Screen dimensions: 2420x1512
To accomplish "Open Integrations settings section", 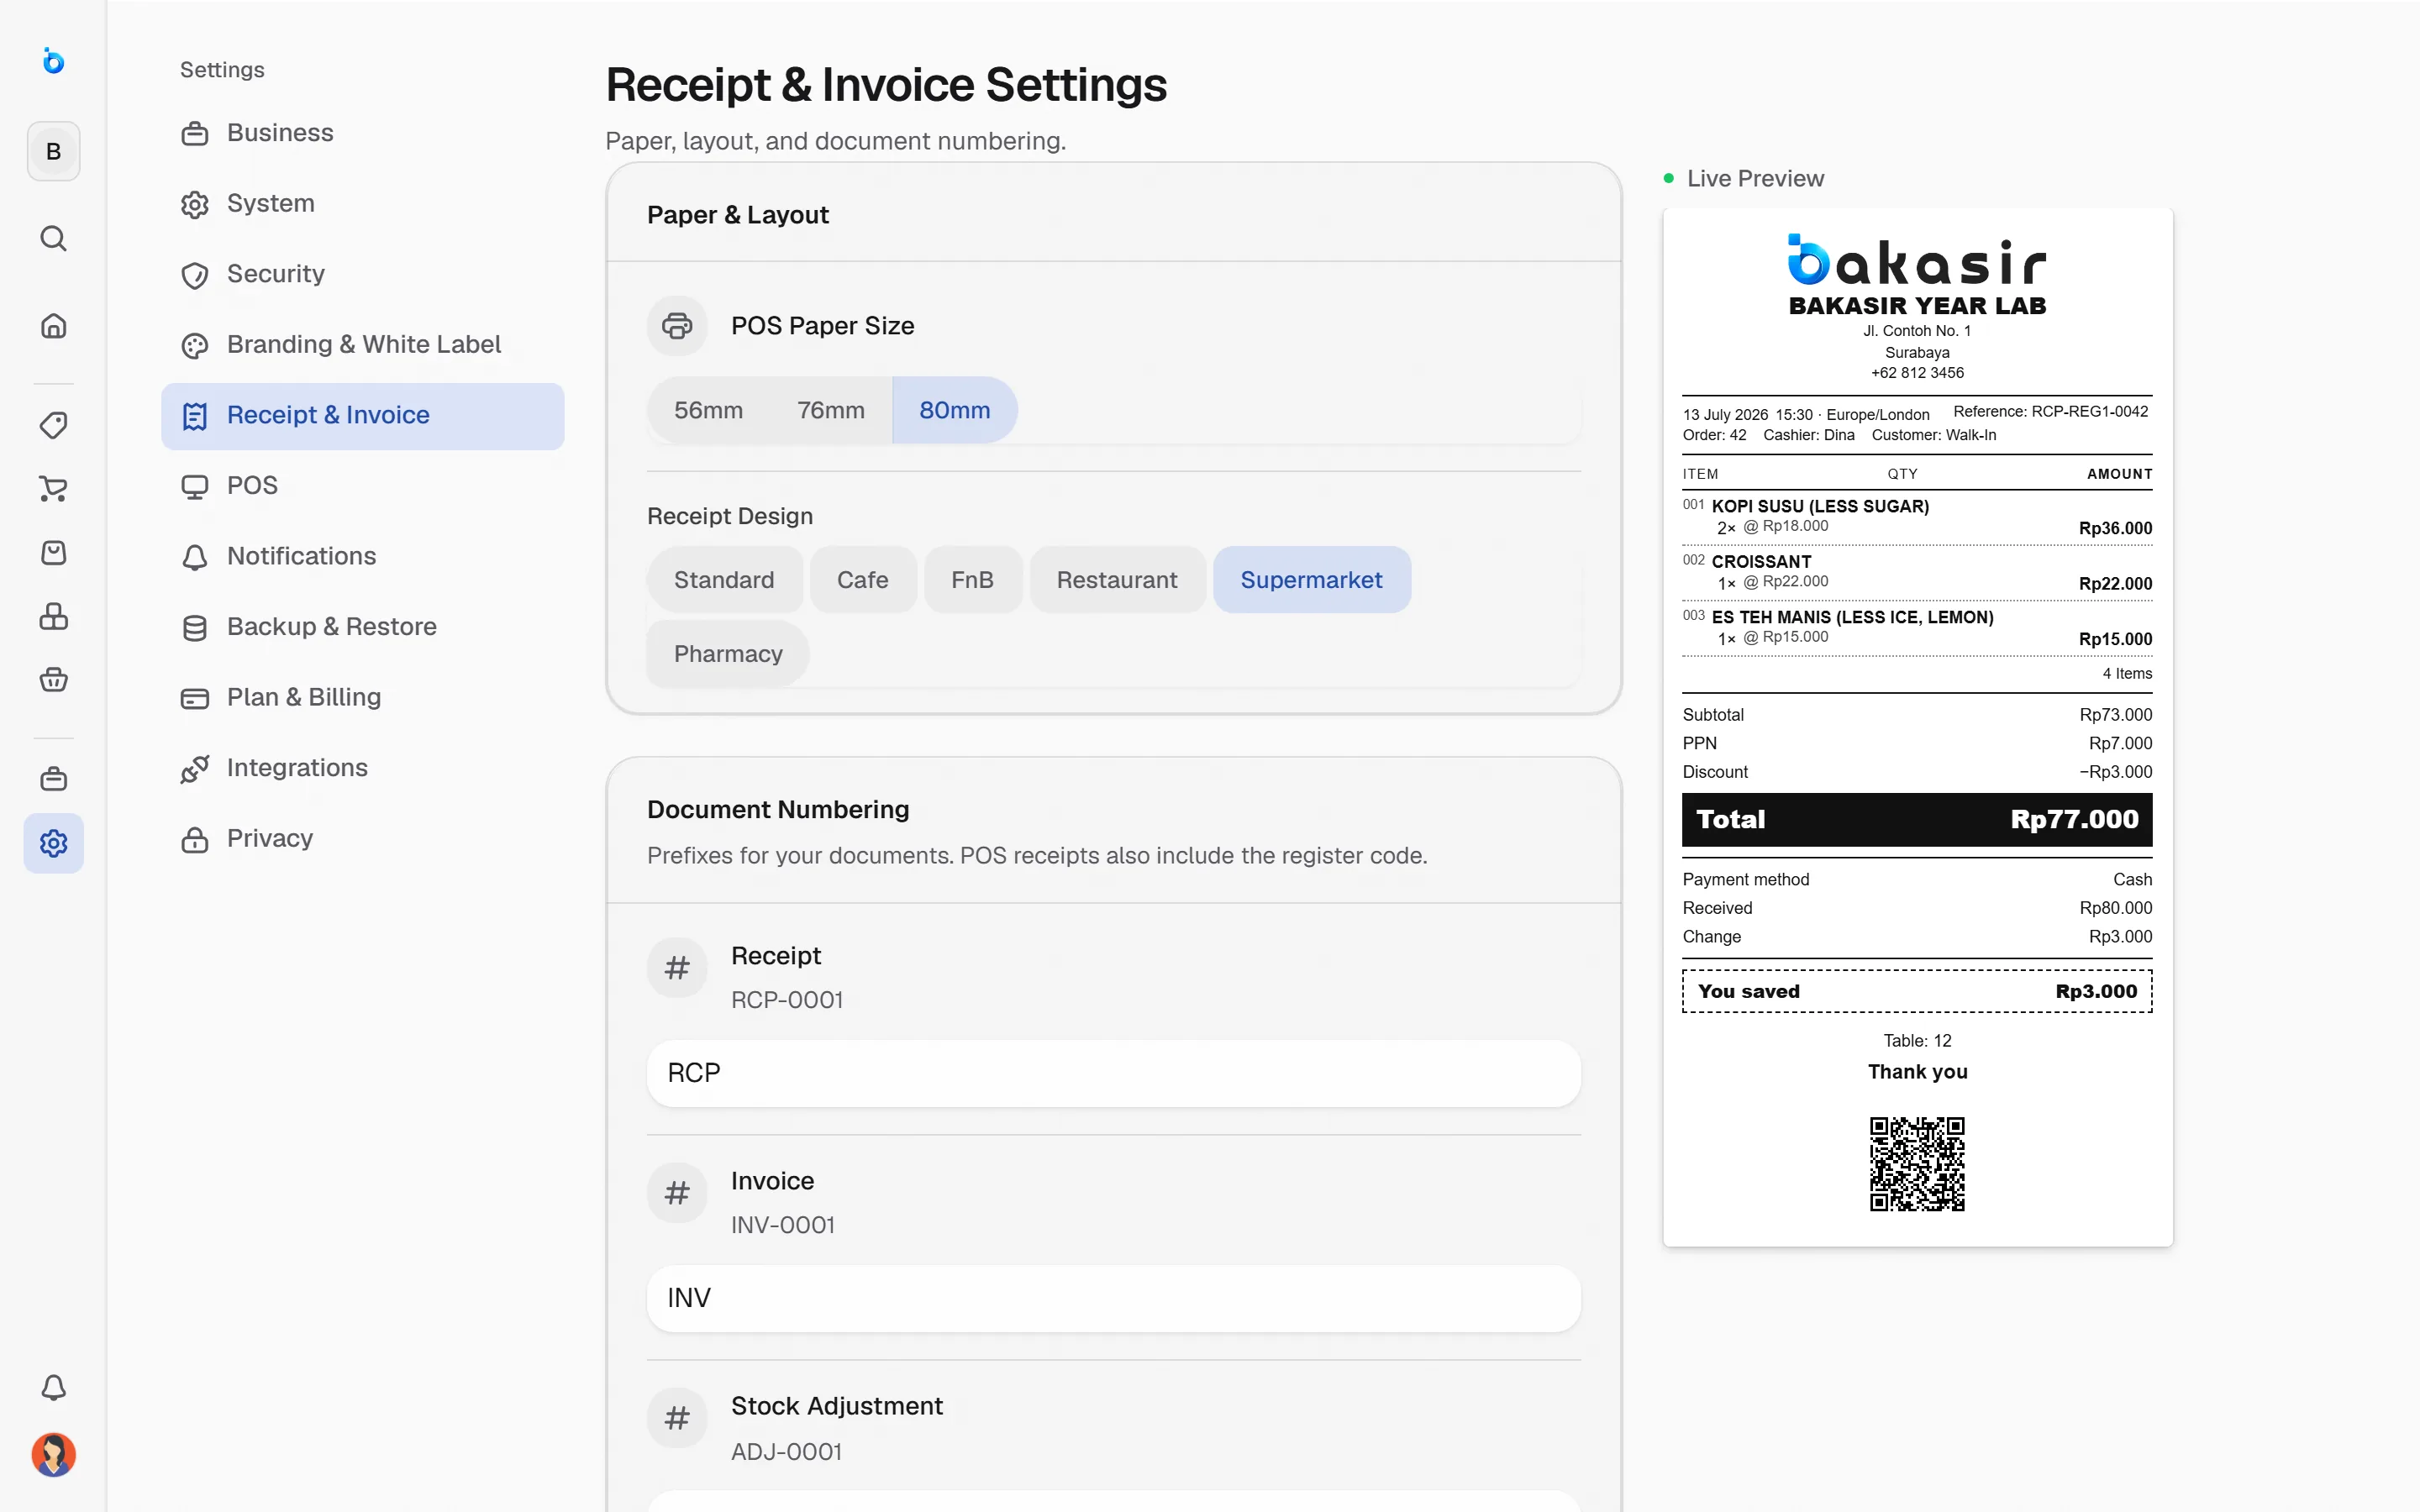I will click(363, 768).
